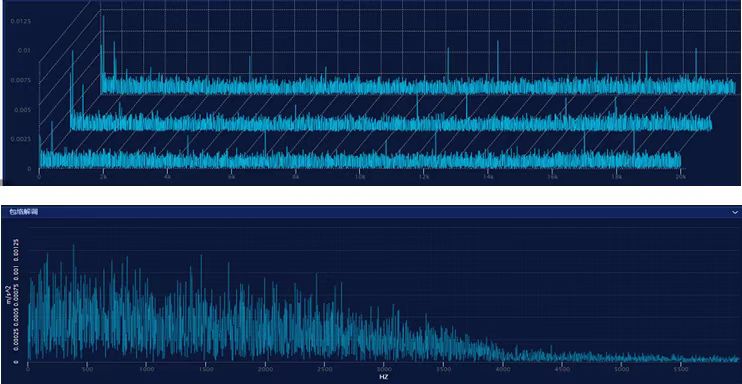This screenshot has width=742, height=384.
Task: Select the 500 tick on envelope spectrum axis
Action: [x=88, y=369]
